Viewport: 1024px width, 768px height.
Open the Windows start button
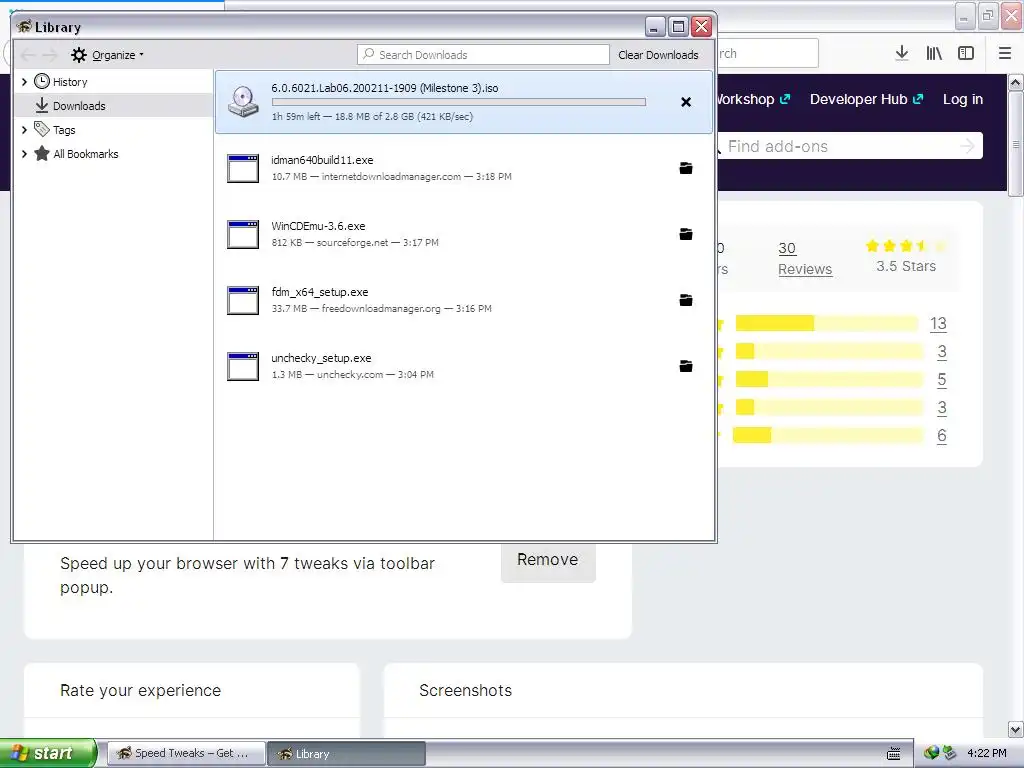tap(48, 753)
